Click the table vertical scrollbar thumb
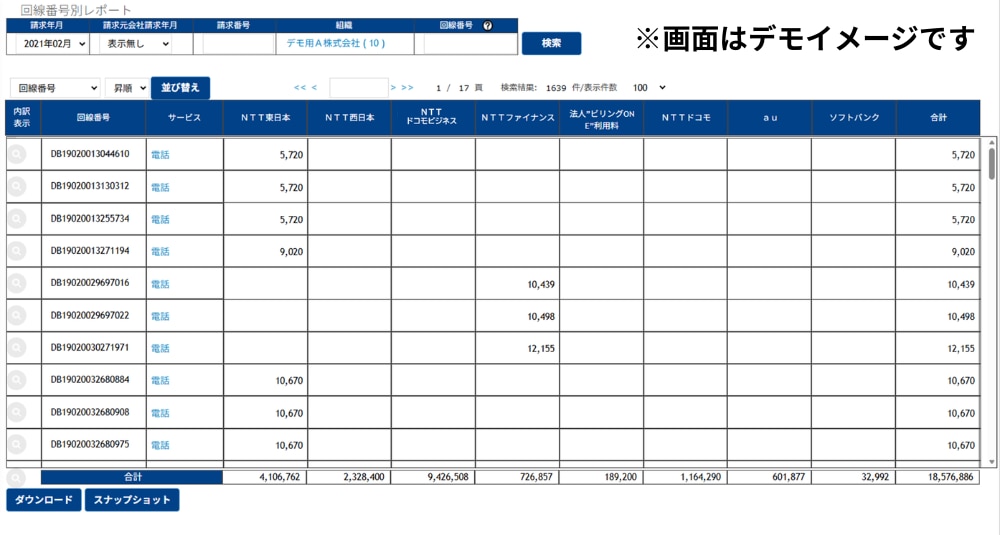 [x=992, y=163]
